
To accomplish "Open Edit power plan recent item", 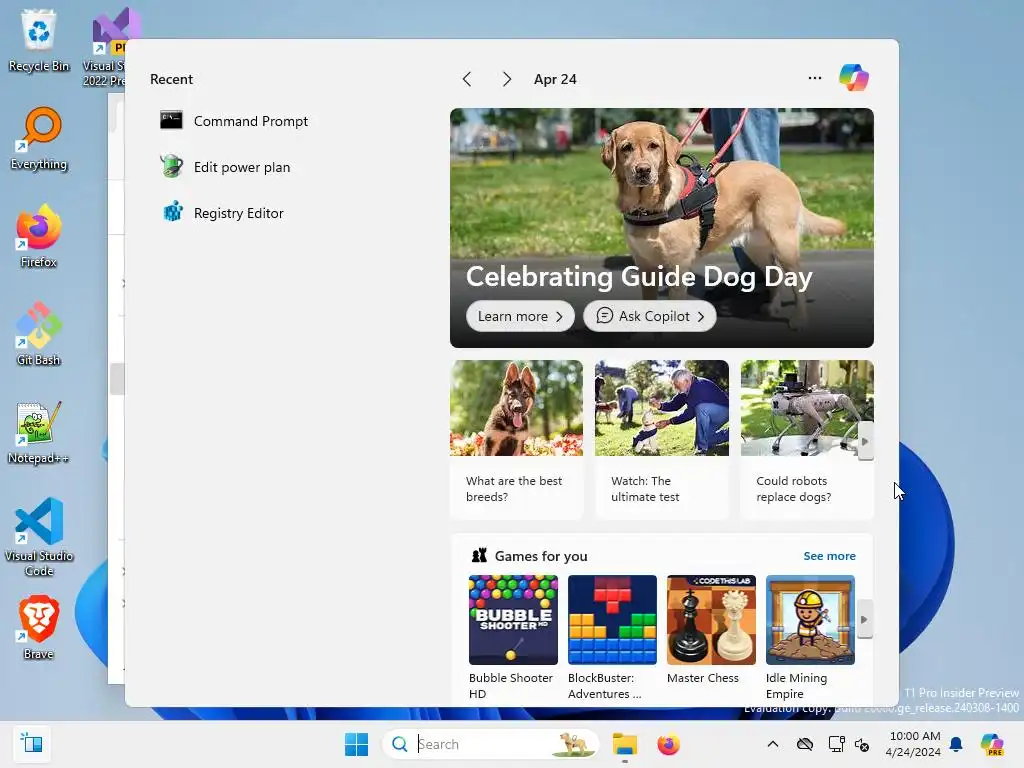I will pyautogui.click(x=225, y=167).
